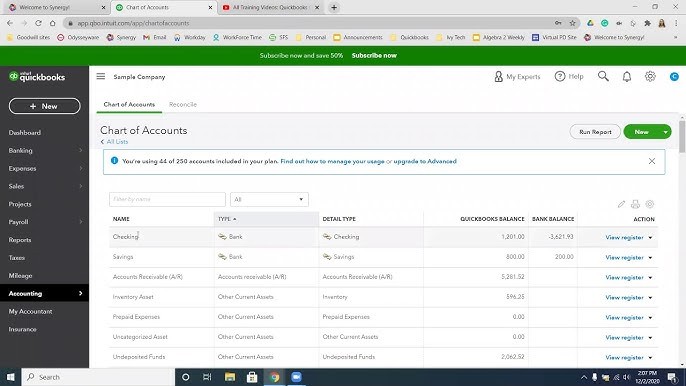Open Zoom from the taskbar
The width and height of the screenshot is (686, 386).
coord(296,377)
